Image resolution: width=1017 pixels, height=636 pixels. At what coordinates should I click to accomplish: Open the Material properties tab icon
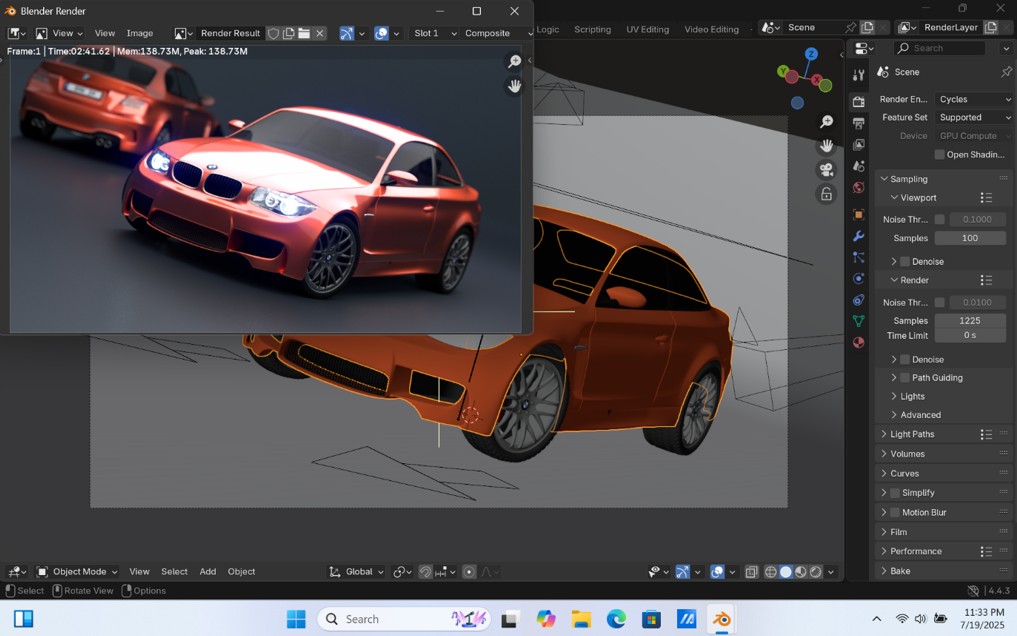click(858, 343)
